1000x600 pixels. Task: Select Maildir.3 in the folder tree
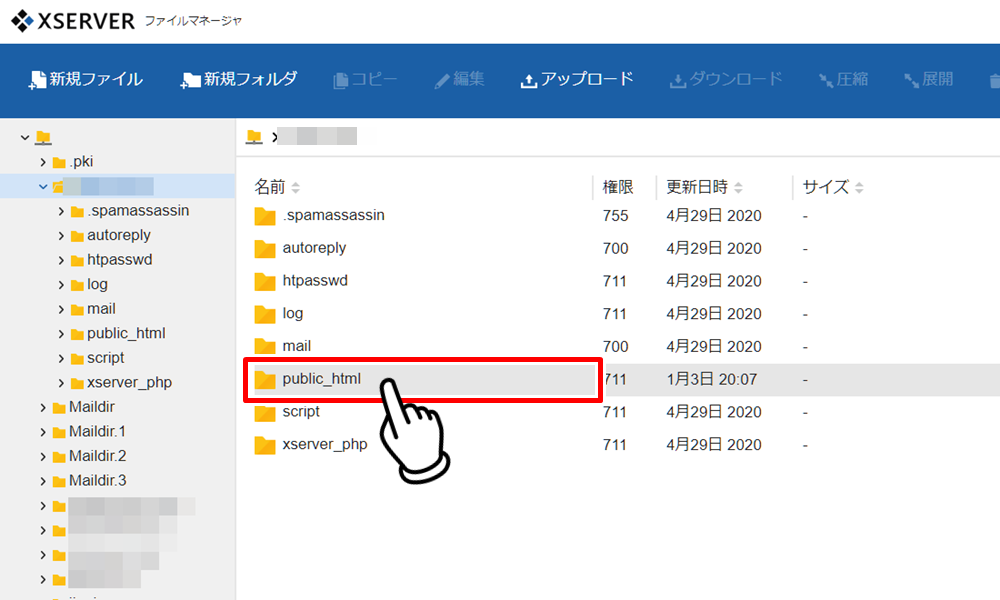coord(98,481)
